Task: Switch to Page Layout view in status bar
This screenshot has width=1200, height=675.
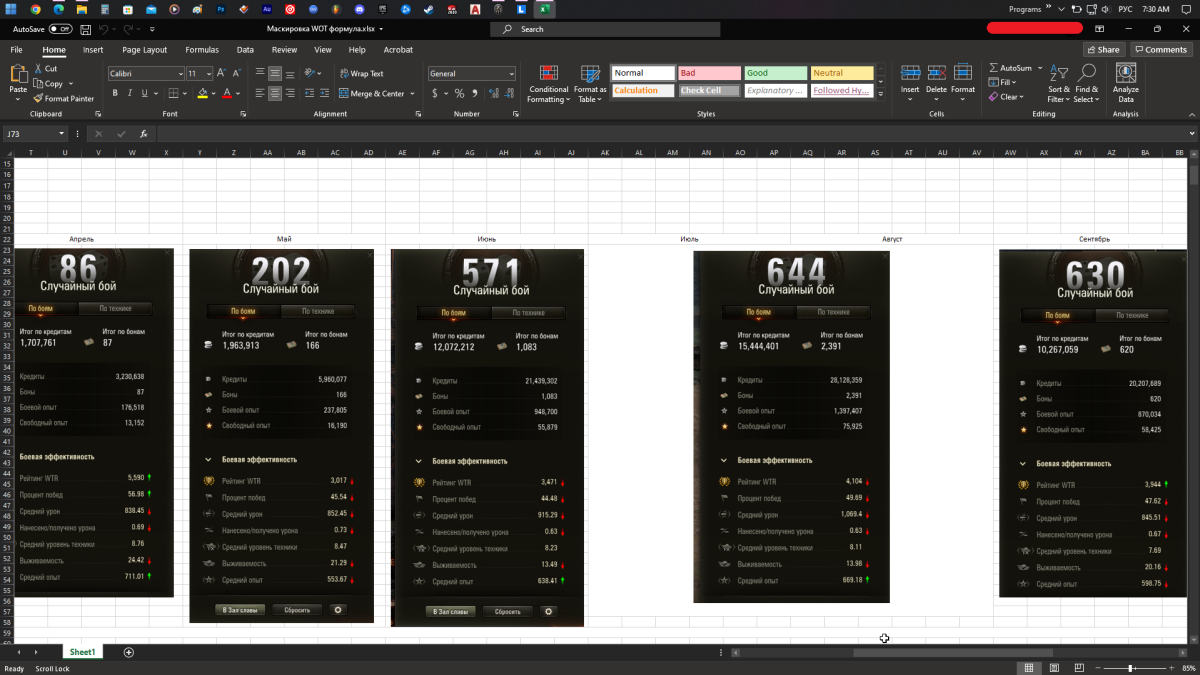Action: 1053,667
